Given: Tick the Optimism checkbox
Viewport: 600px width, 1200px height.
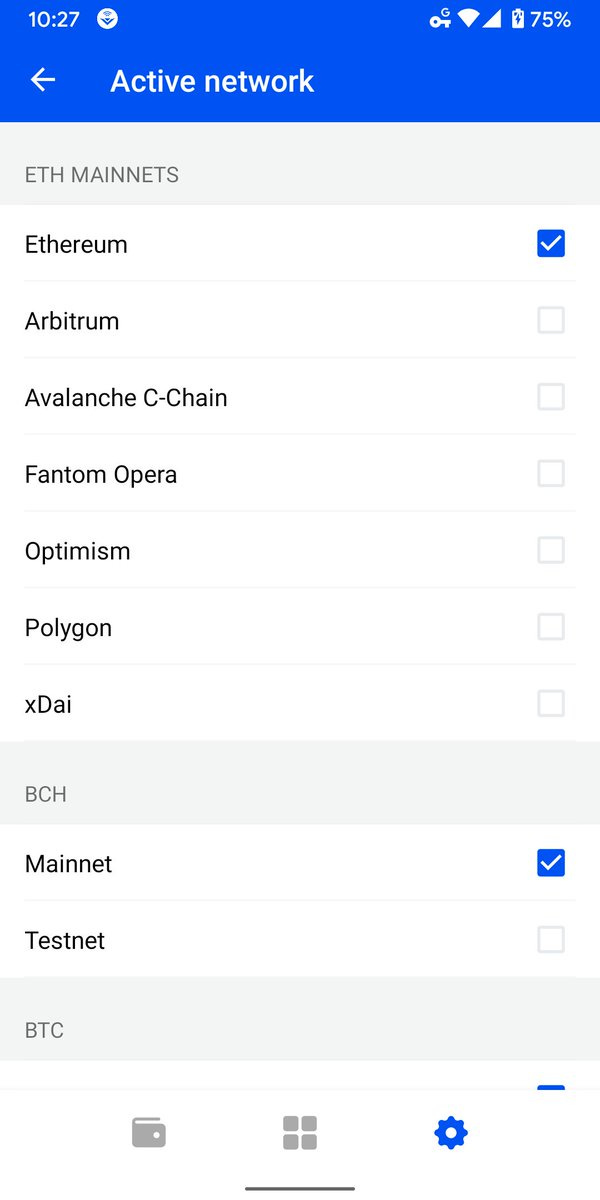Looking at the screenshot, I should [x=551, y=550].
